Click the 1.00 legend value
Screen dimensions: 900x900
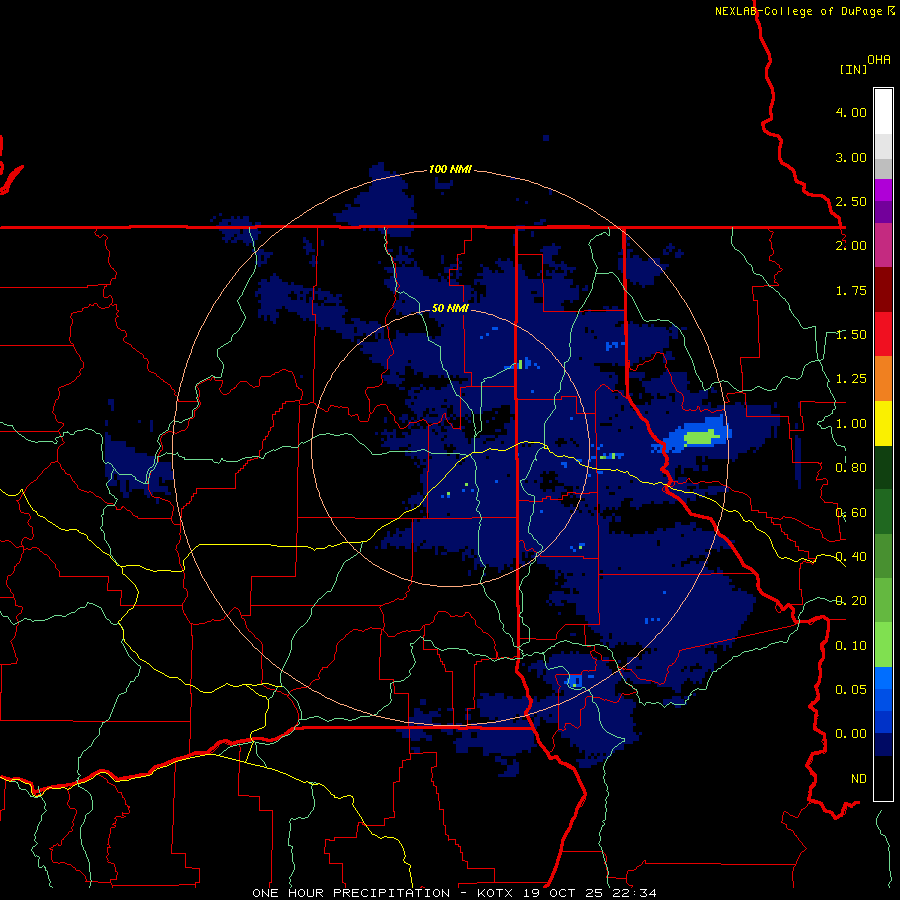tap(851, 424)
